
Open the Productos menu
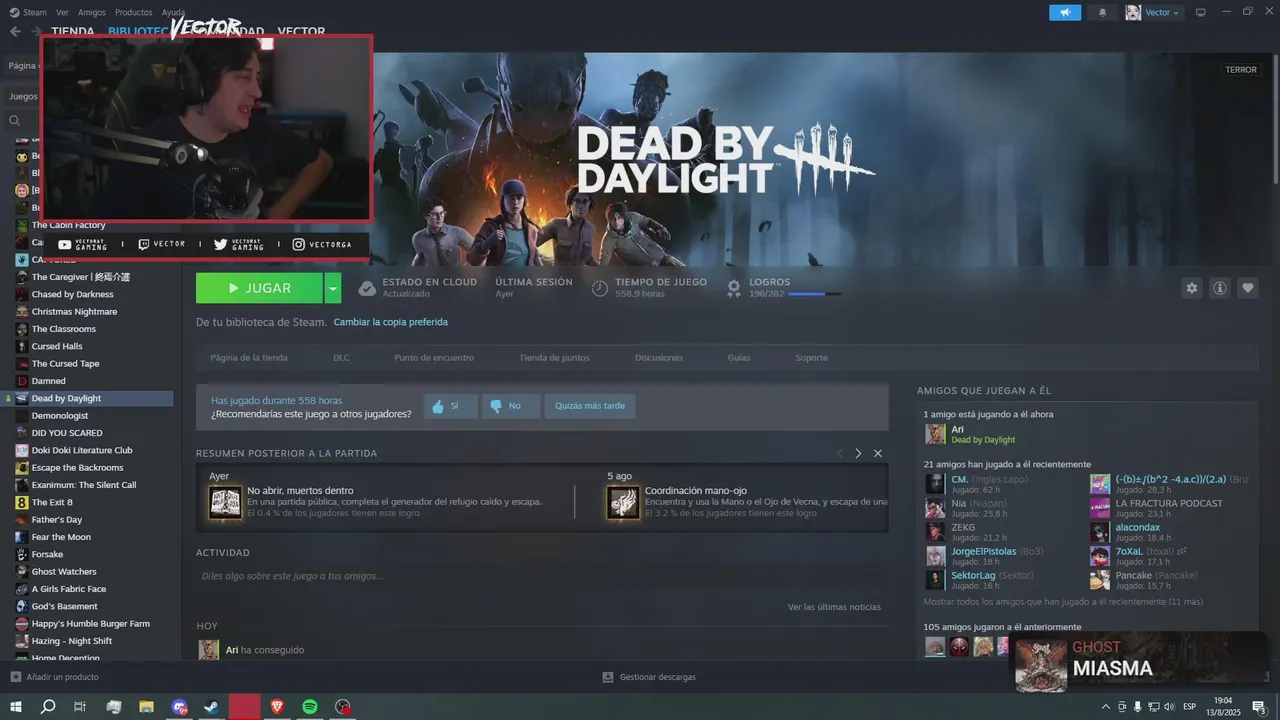click(134, 12)
